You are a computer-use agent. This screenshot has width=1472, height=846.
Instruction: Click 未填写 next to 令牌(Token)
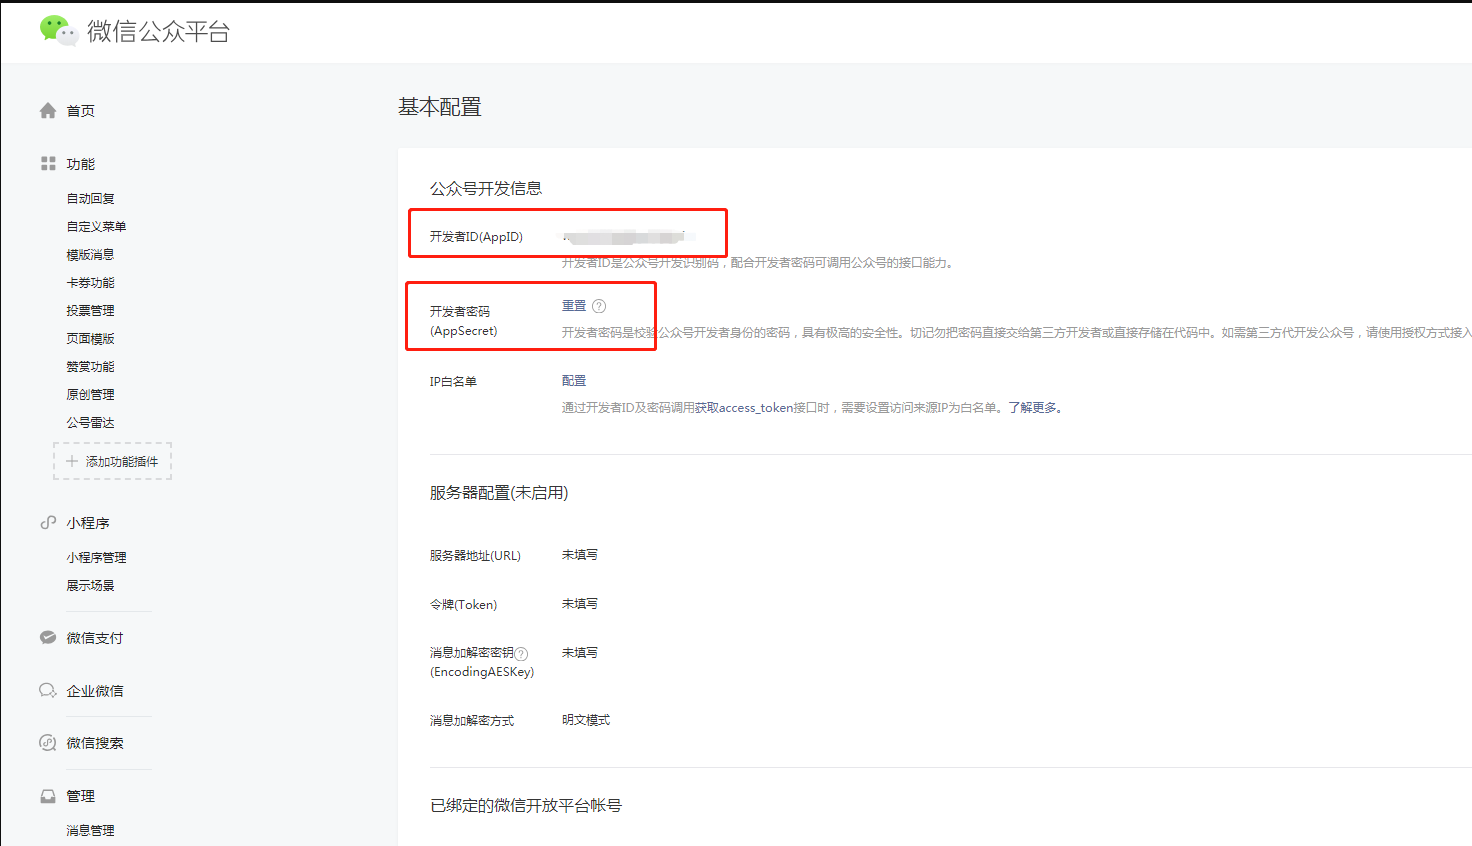580,604
